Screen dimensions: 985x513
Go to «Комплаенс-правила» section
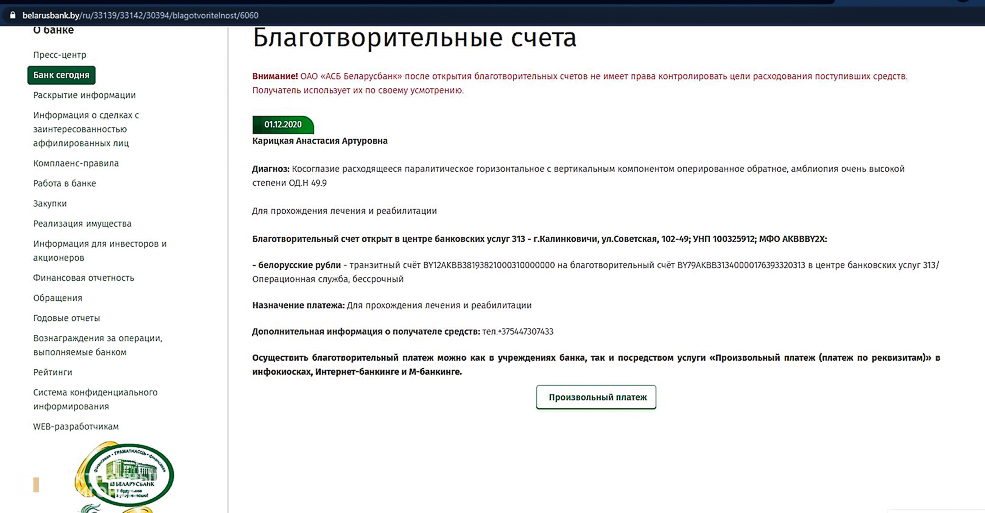coord(76,163)
